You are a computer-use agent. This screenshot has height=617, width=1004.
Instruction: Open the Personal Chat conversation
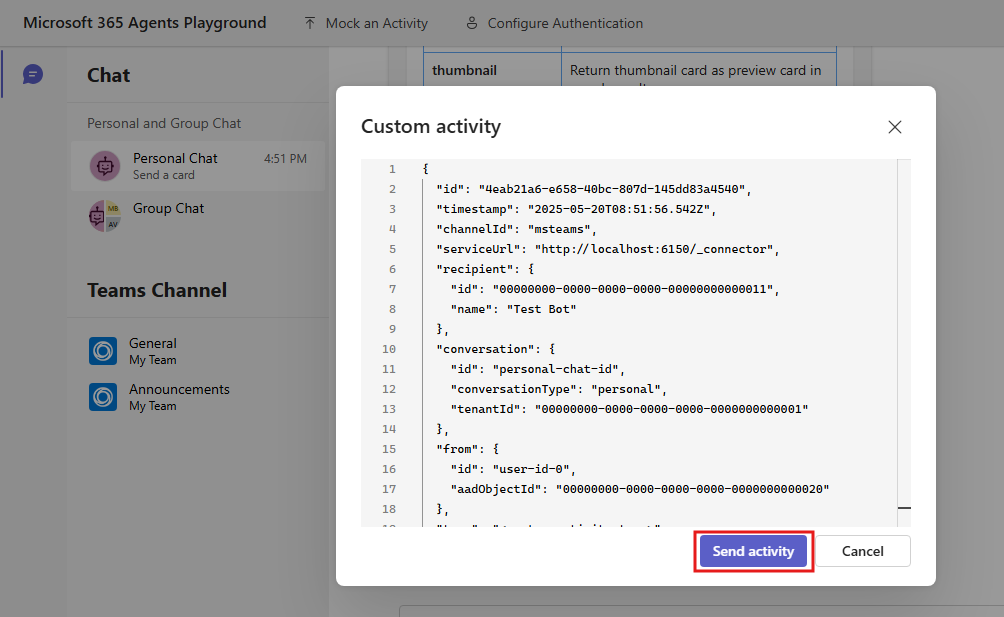click(x=198, y=166)
